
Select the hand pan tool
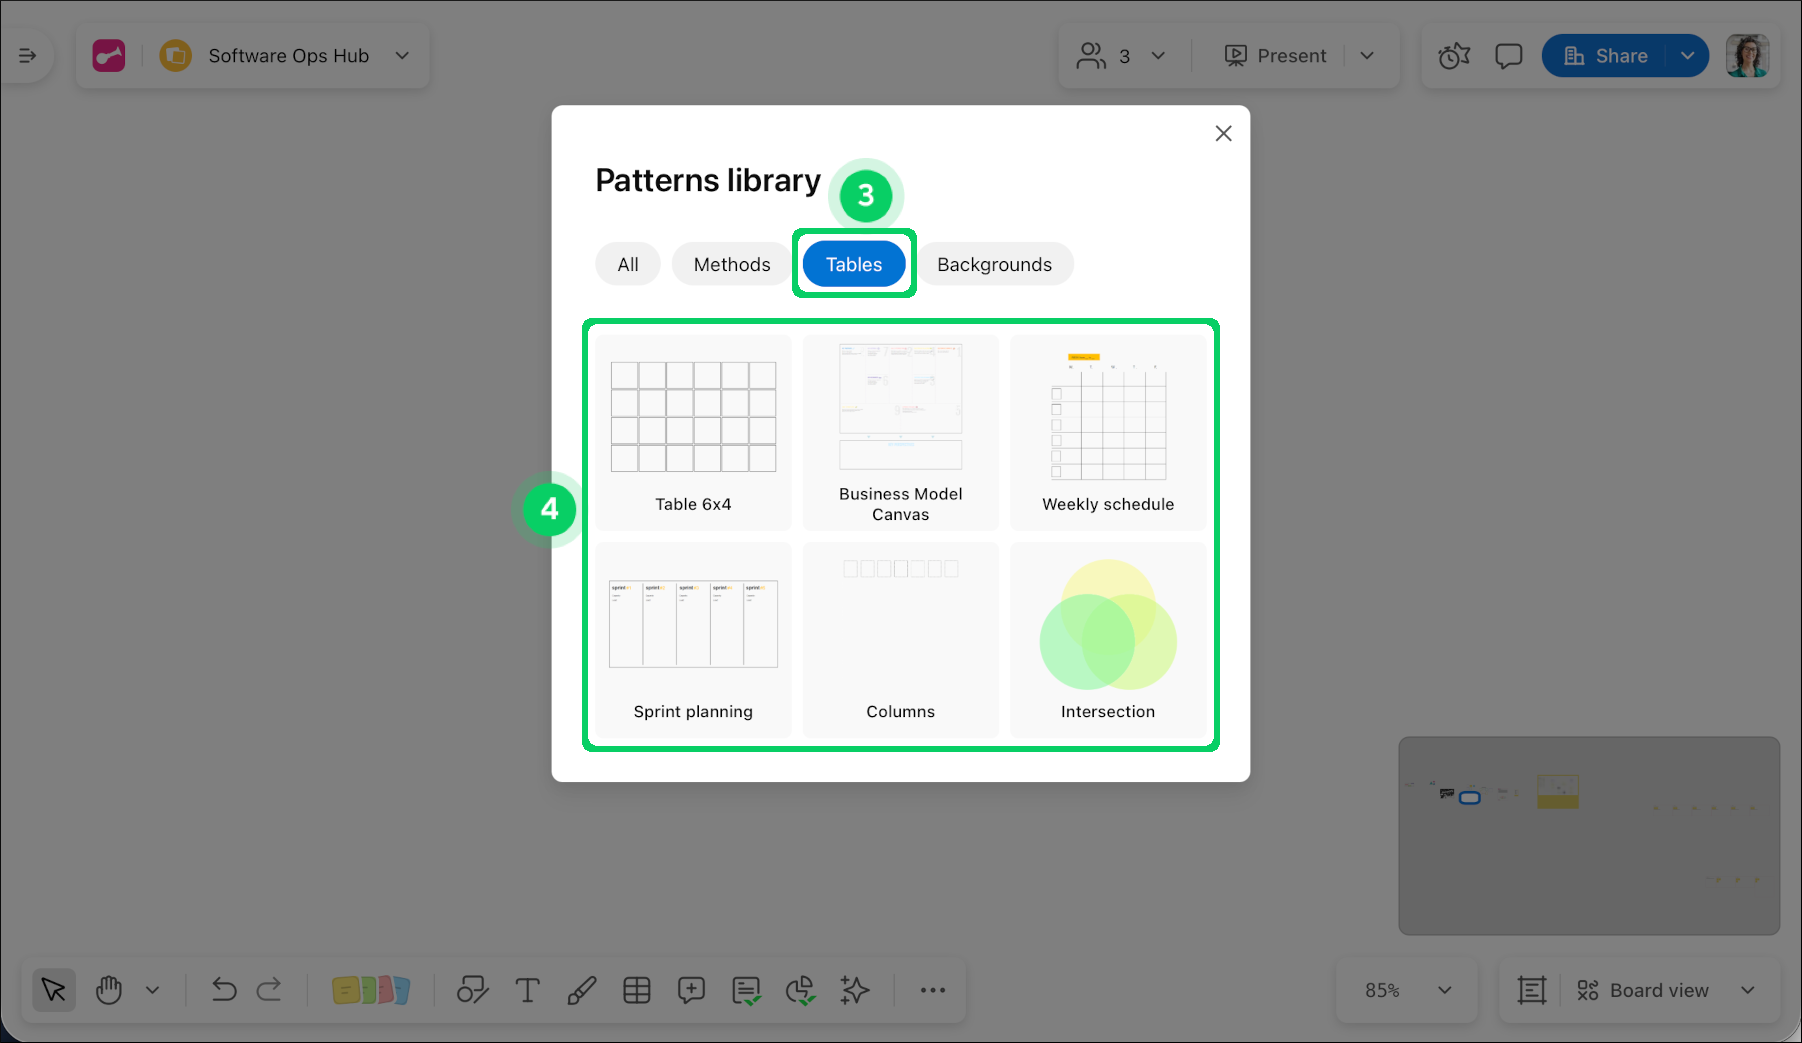click(x=109, y=990)
